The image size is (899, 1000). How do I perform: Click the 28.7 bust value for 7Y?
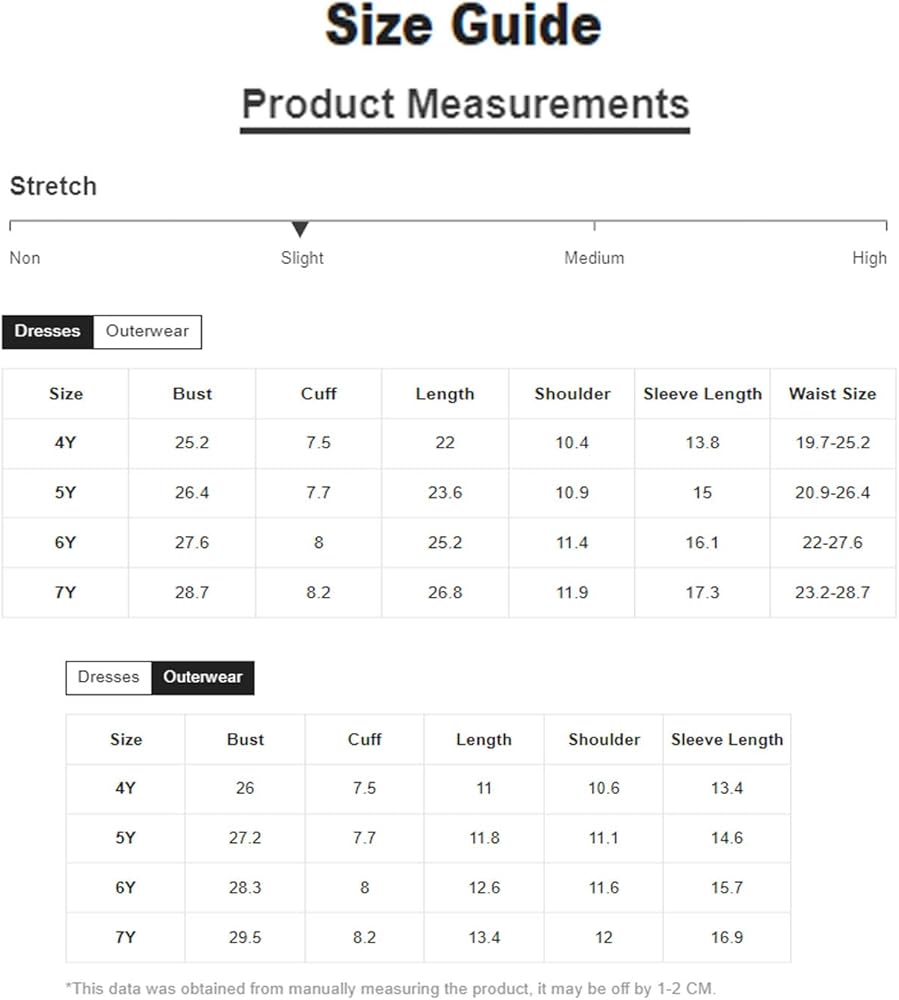[192, 593]
